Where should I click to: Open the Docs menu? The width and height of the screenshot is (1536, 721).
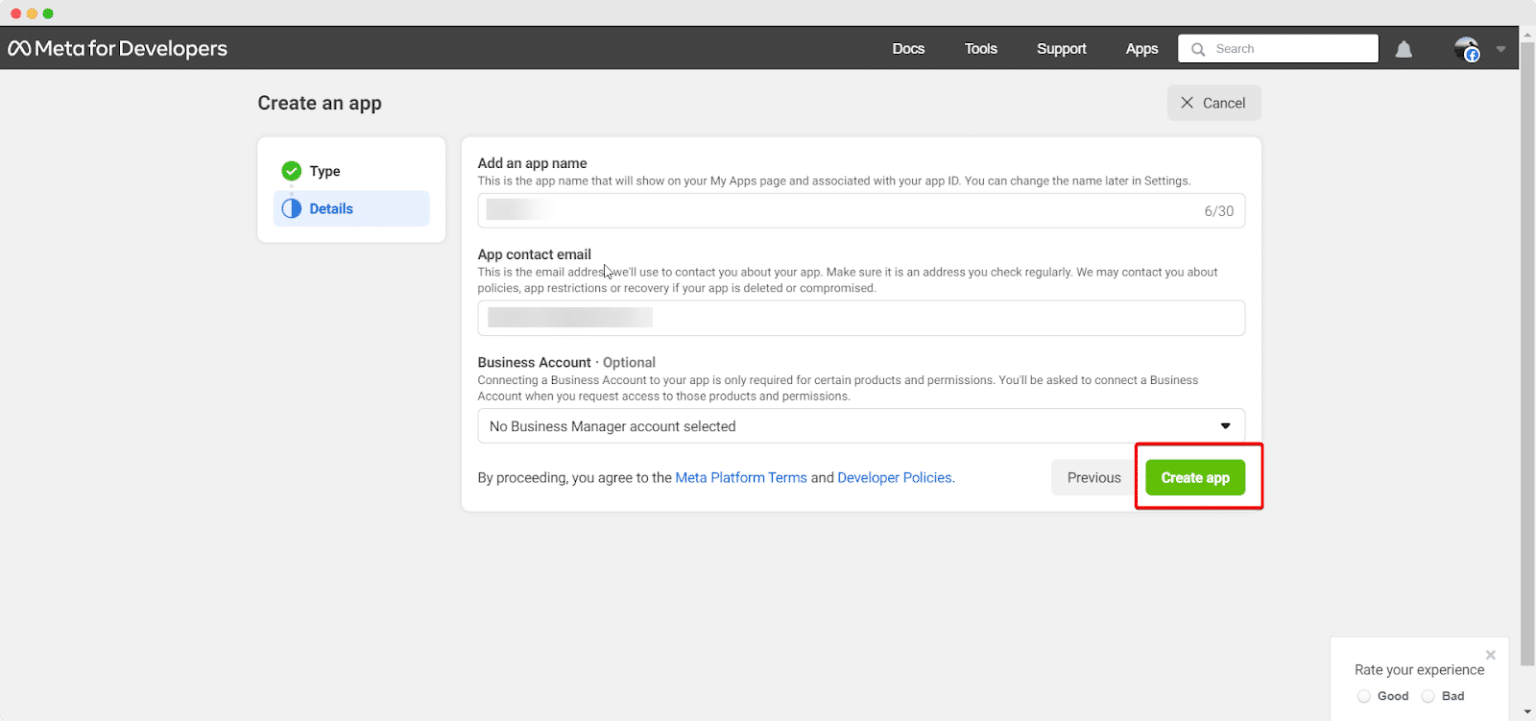pos(908,47)
